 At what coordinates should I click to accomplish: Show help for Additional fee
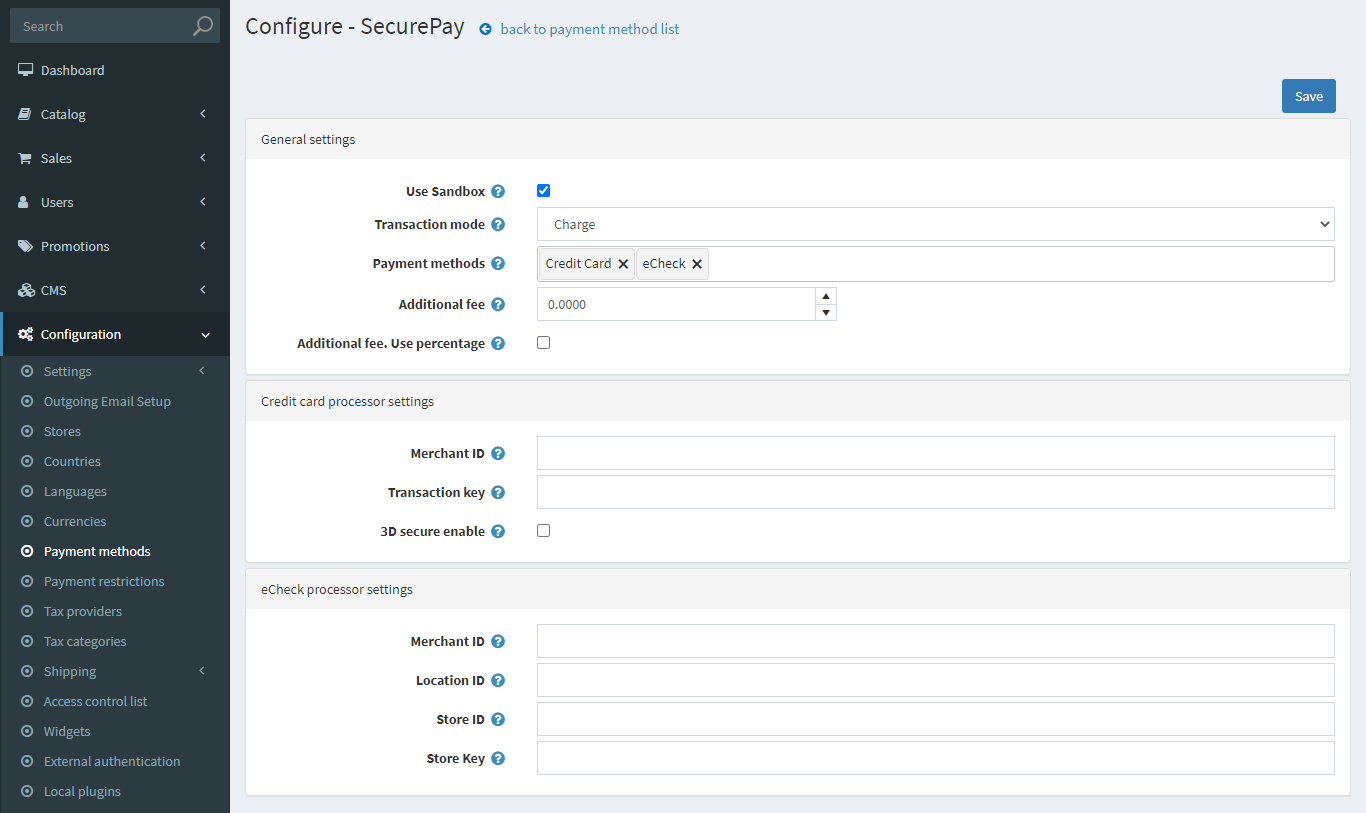[x=498, y=304]
